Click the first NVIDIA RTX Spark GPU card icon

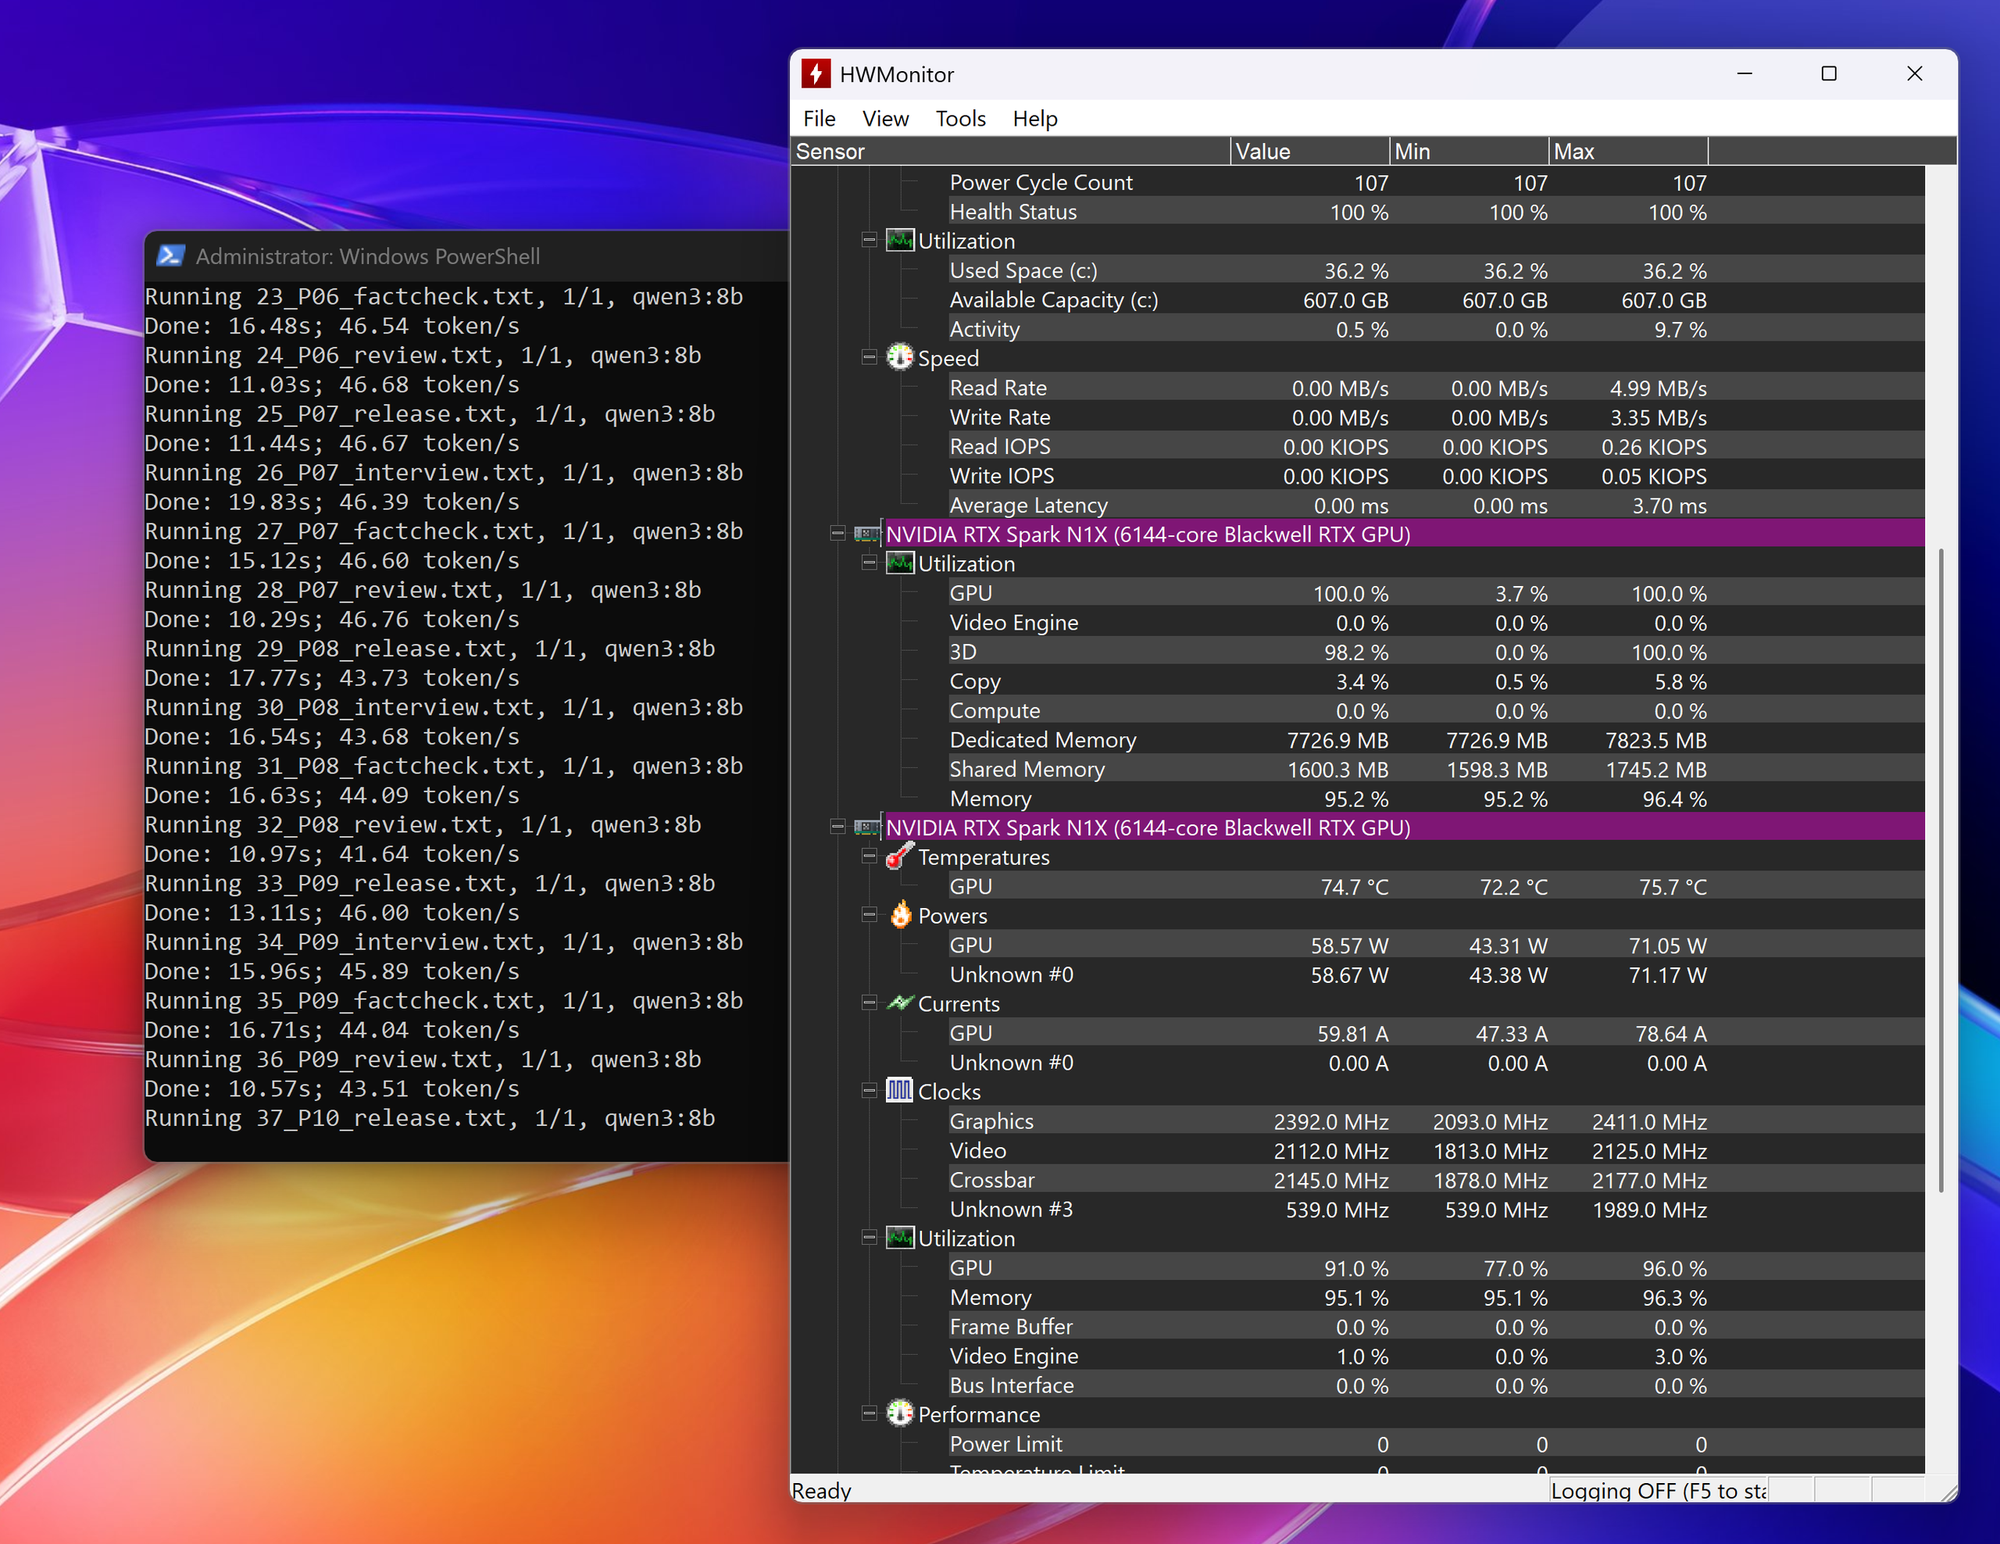(867, 534)
